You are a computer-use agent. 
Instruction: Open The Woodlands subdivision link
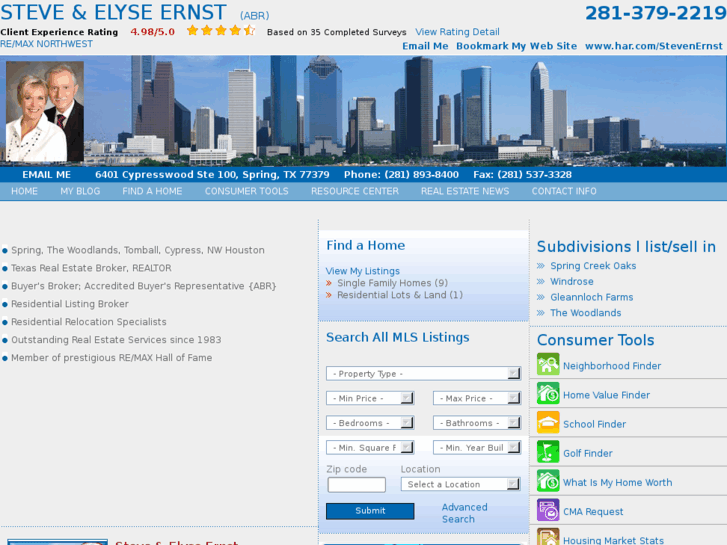click(586, 313)
